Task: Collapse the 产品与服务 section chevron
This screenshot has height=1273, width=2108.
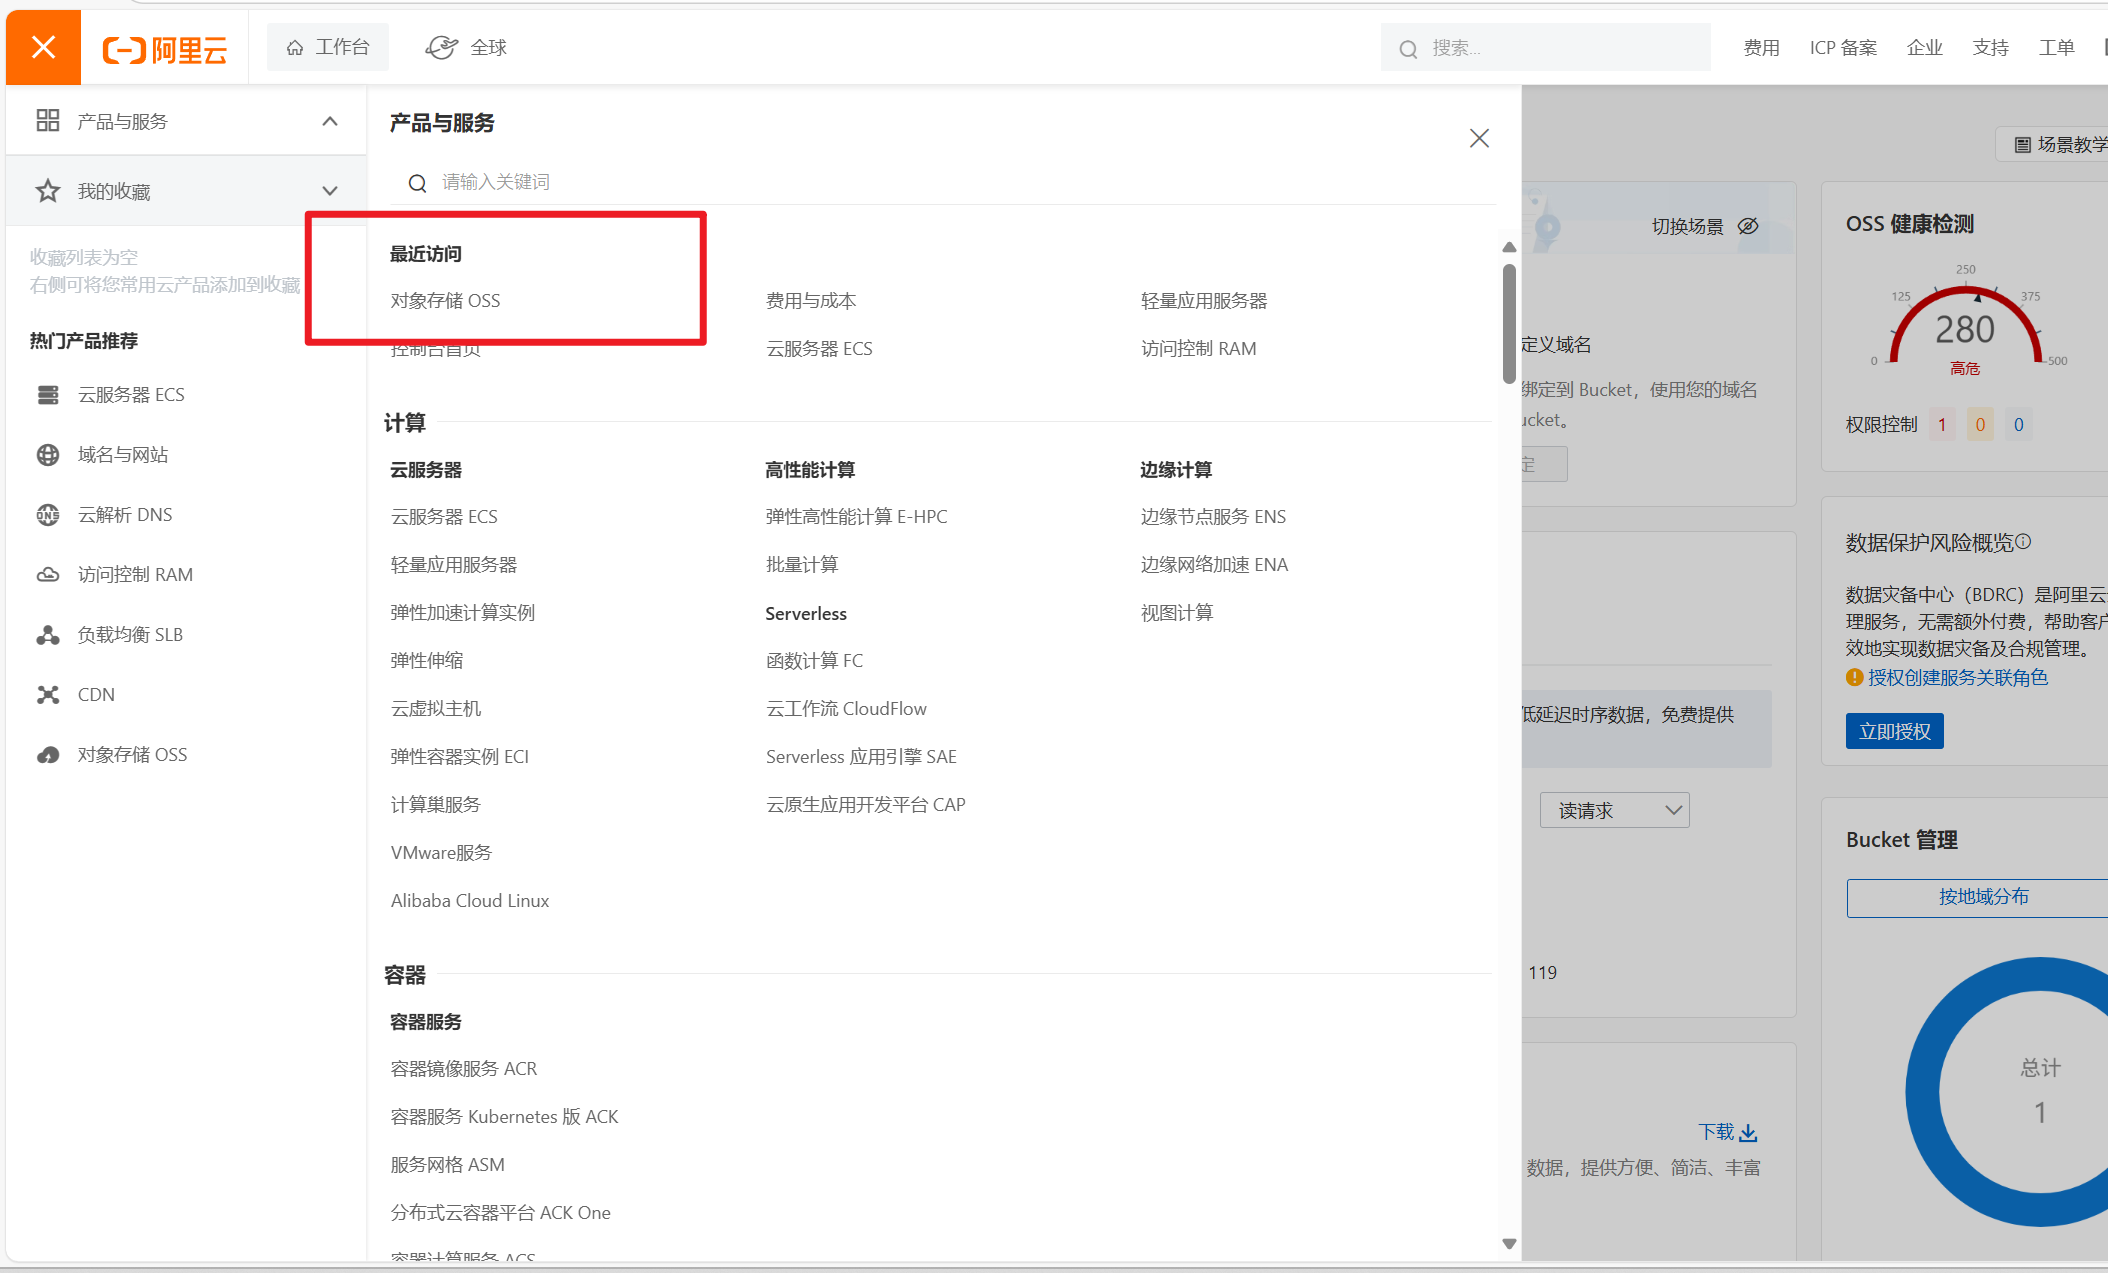Action: [330, 121]
